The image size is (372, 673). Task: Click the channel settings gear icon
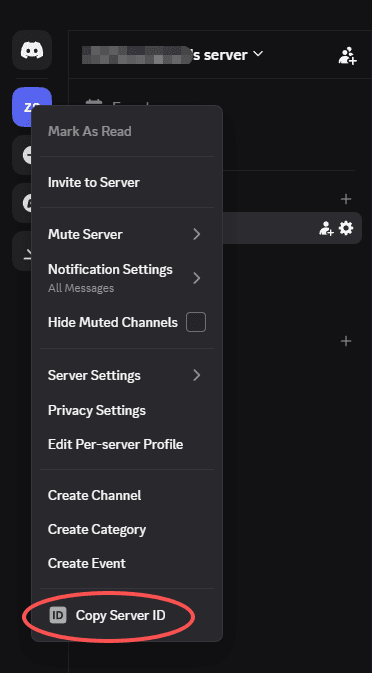pyautogui.click(x=346, y=228)
